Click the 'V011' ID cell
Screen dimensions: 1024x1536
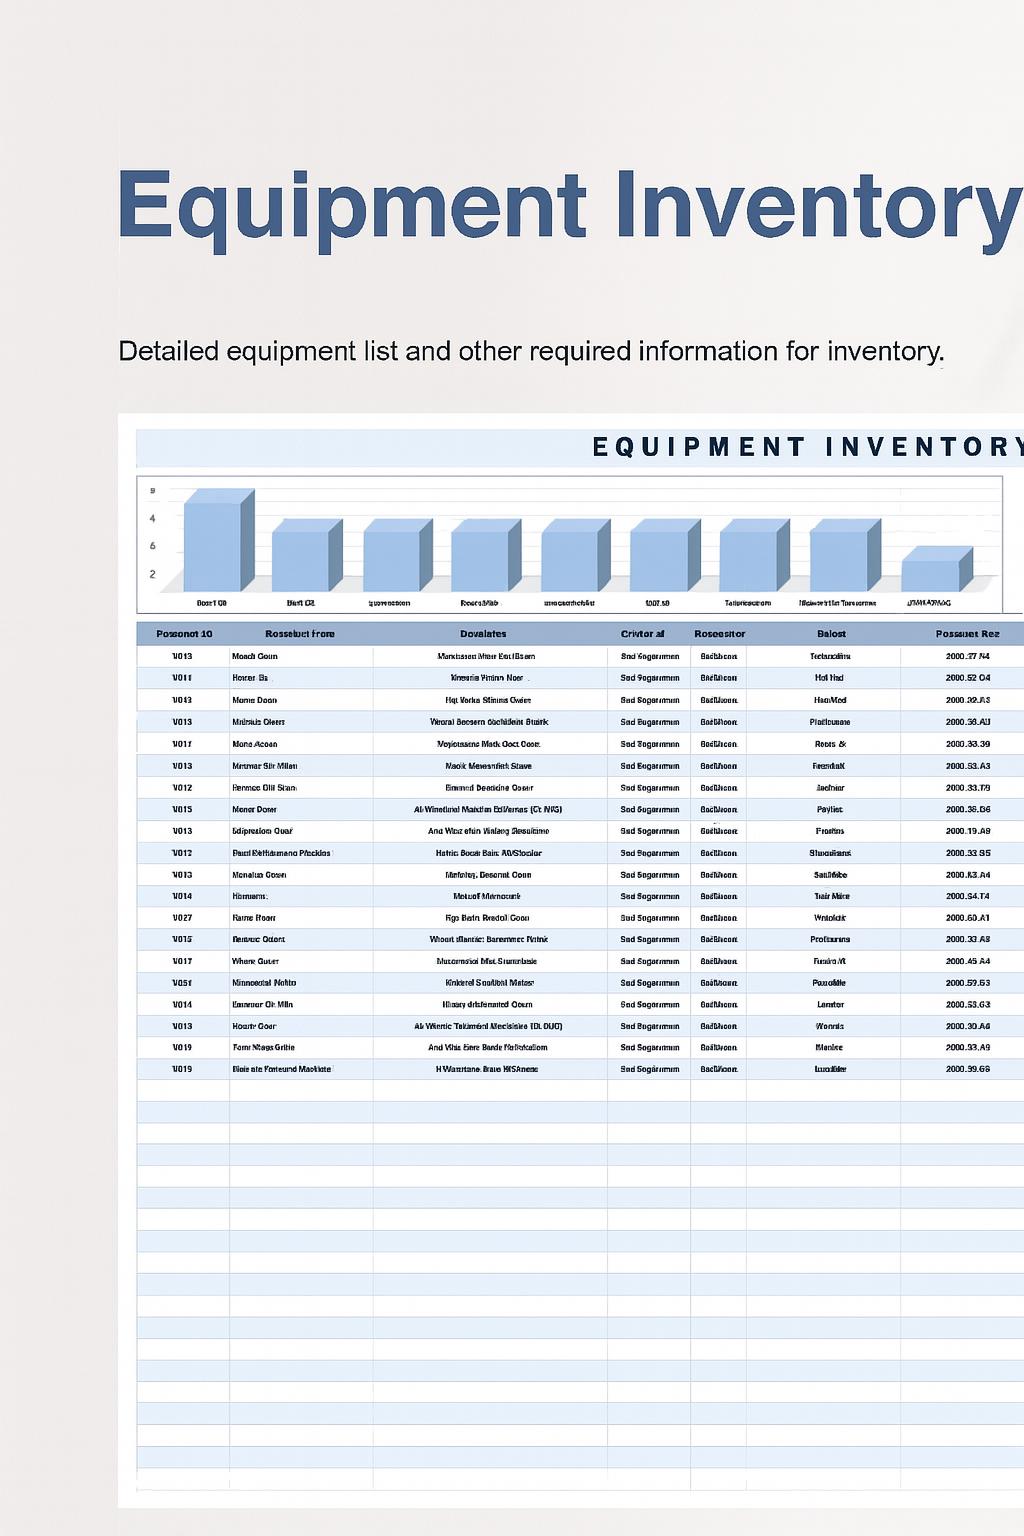182,678
